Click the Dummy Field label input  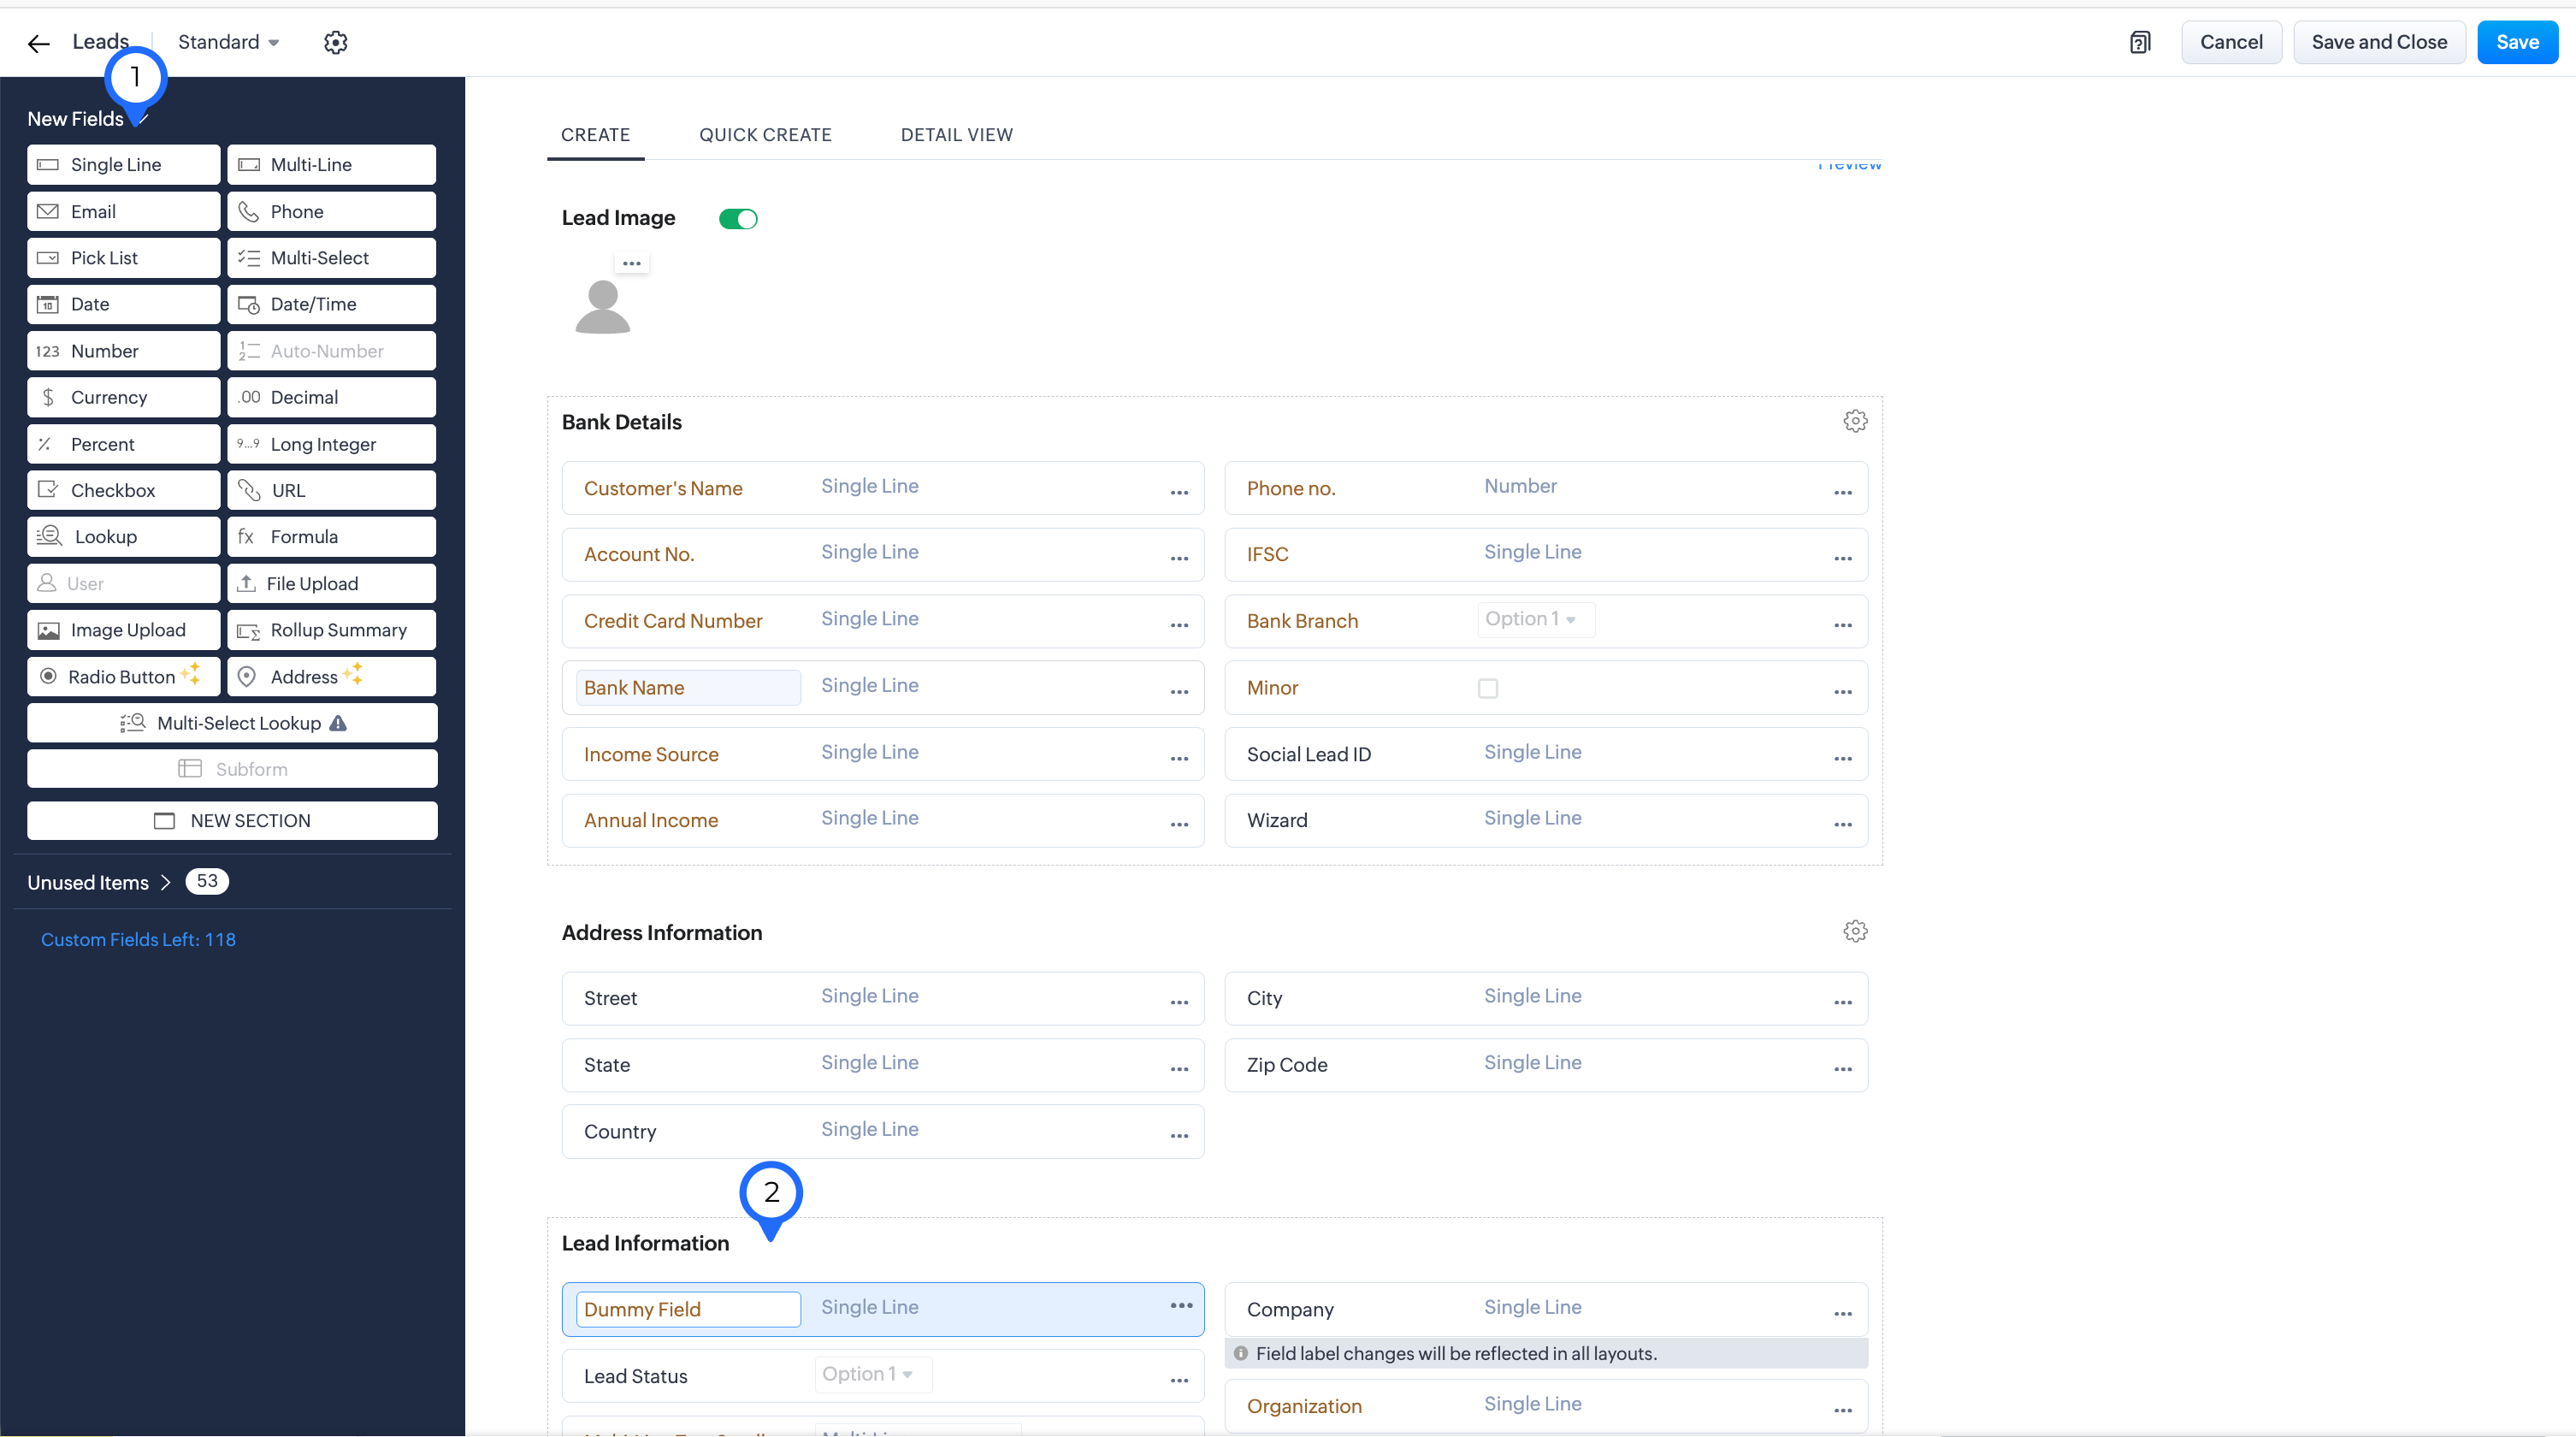pos(688,1309)
